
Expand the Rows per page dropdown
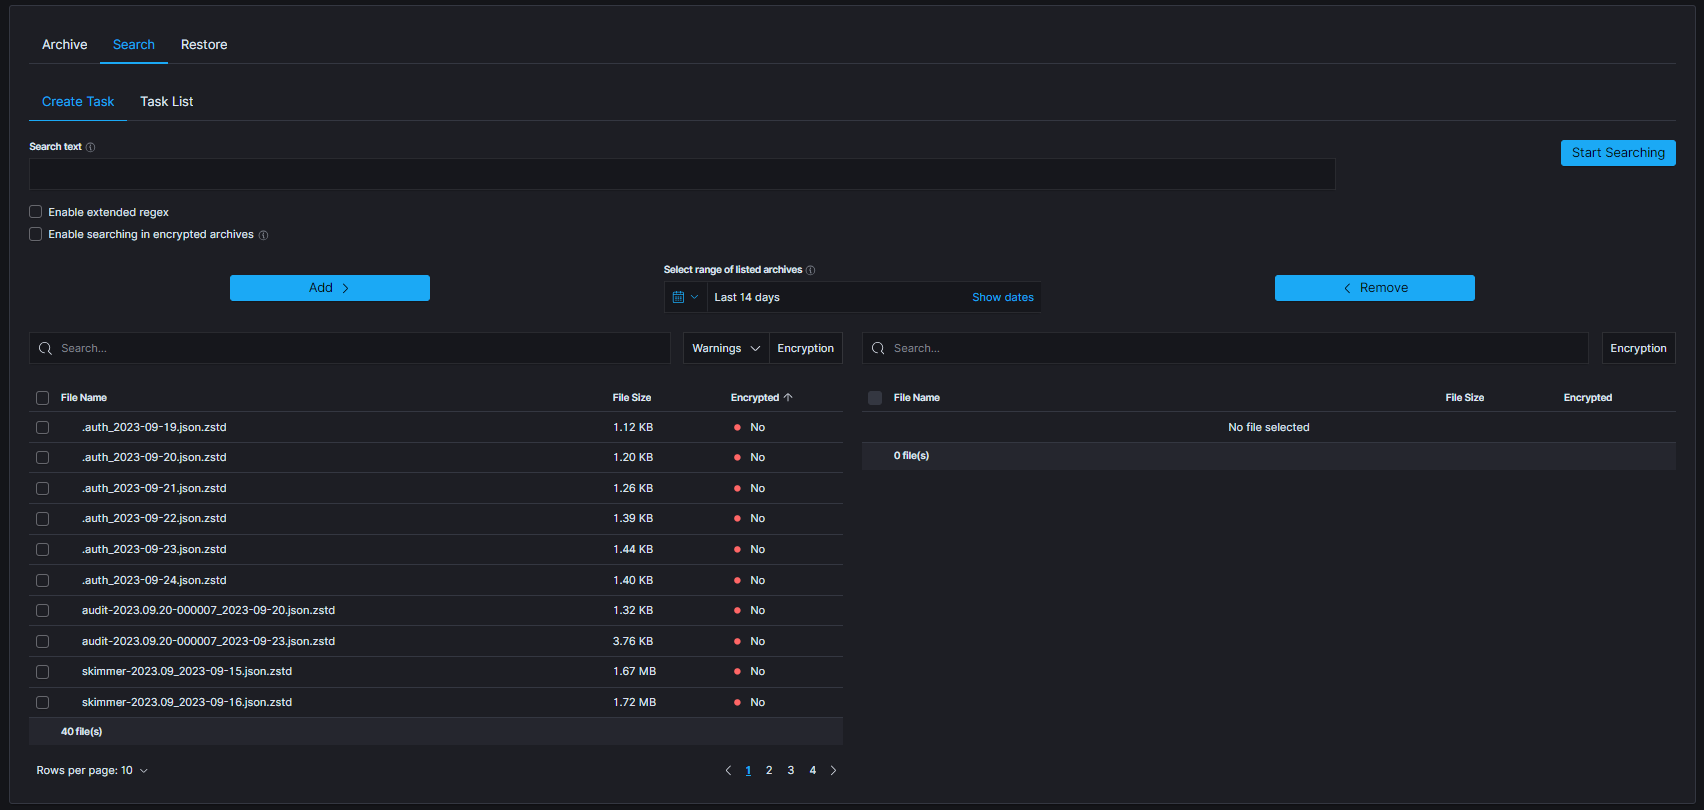(92, 770)
